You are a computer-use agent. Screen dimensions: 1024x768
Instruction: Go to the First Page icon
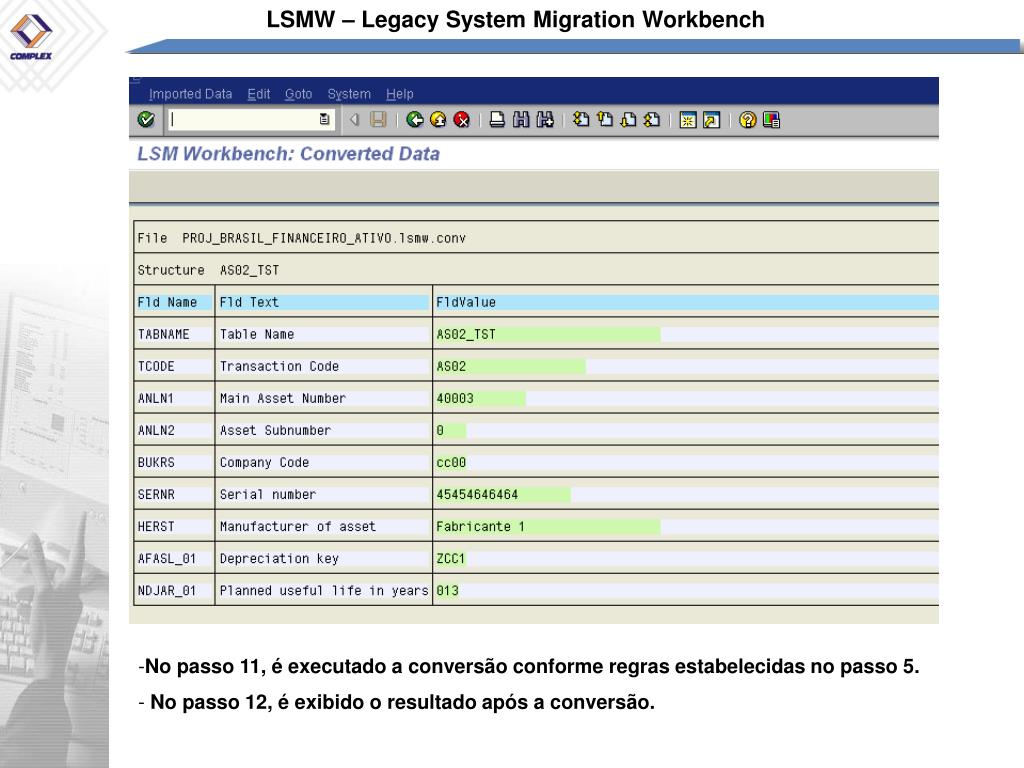point(581,120)
